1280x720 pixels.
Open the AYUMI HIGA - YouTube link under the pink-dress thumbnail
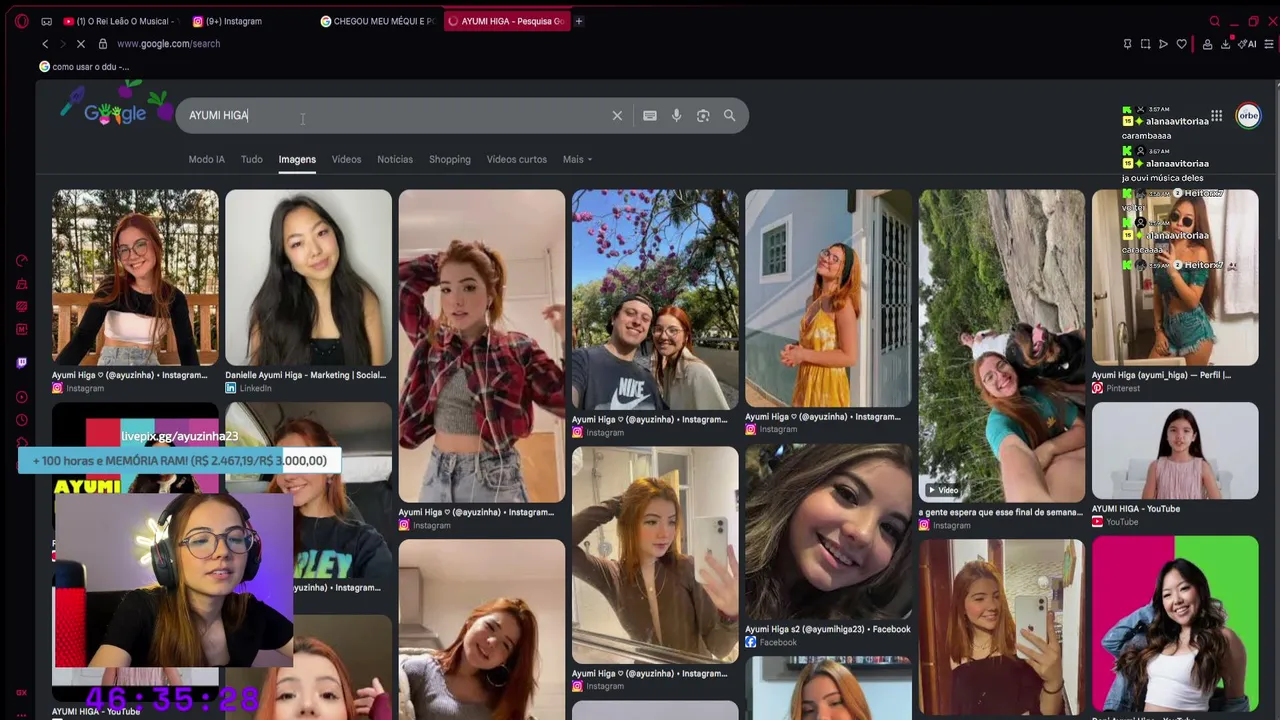click(x=1136, y=509)
